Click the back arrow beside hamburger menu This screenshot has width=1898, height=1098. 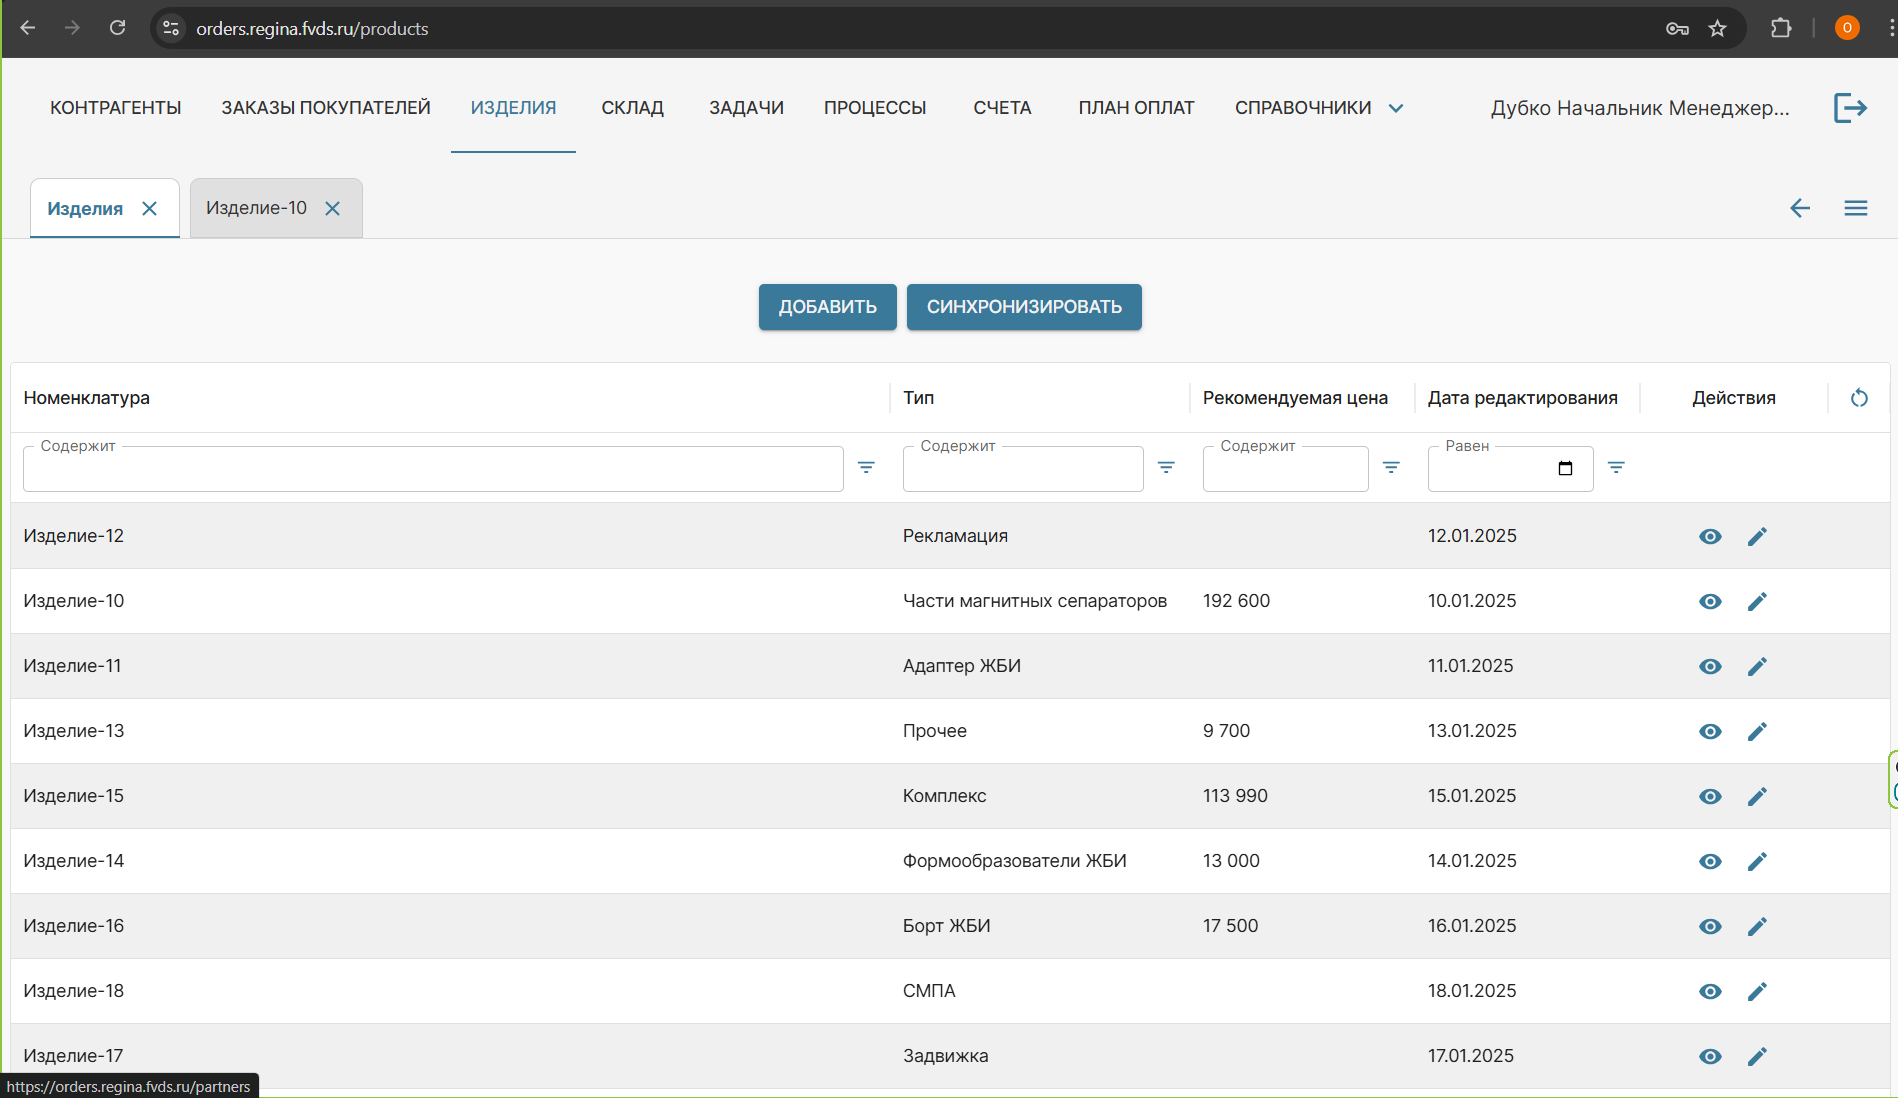pyautogui.click(x=1800, y=208)
